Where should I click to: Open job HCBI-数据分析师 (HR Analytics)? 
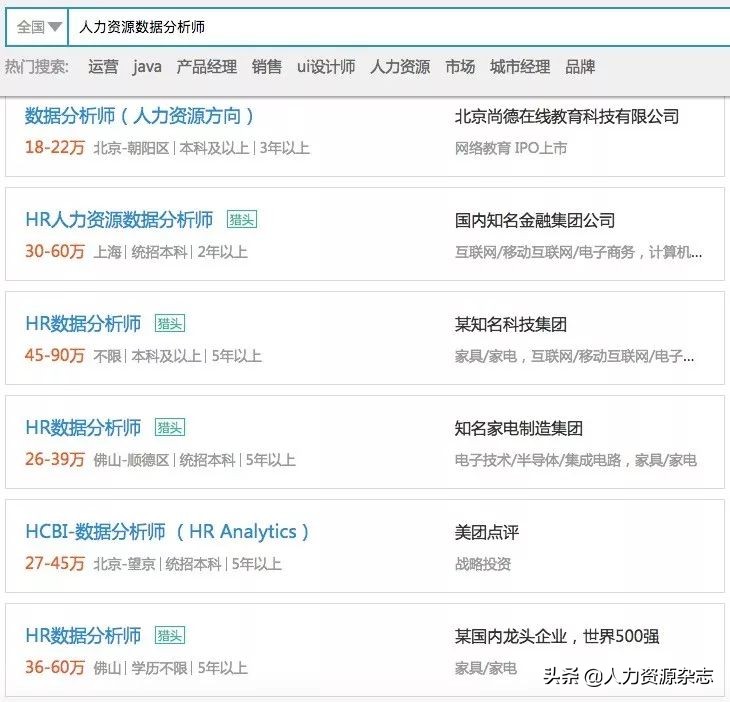[x=167, y=532]
